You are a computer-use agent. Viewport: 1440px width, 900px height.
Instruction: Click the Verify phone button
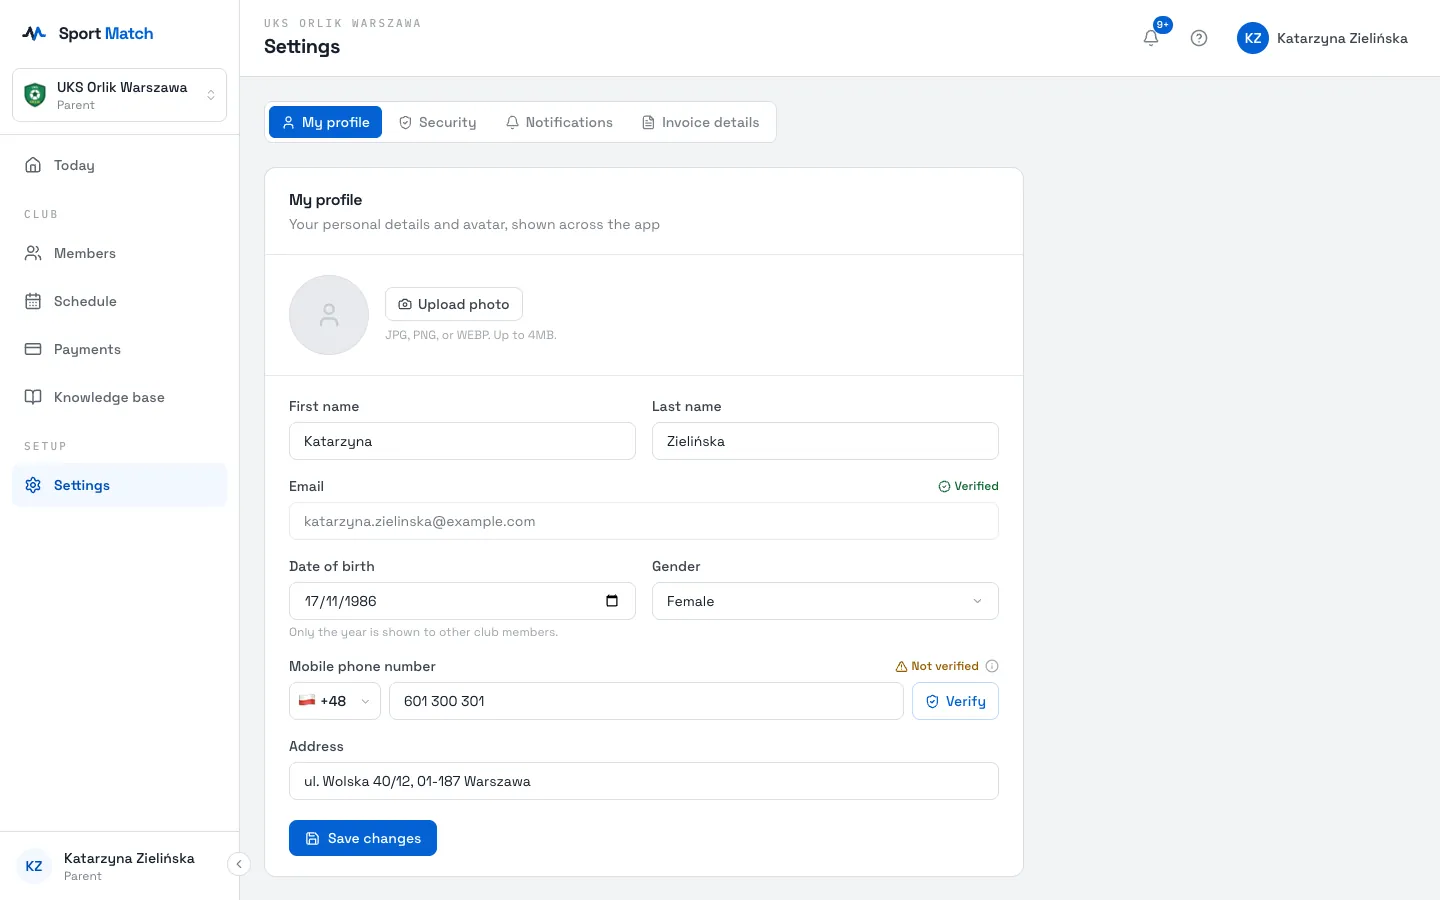(x=955, y=701)
